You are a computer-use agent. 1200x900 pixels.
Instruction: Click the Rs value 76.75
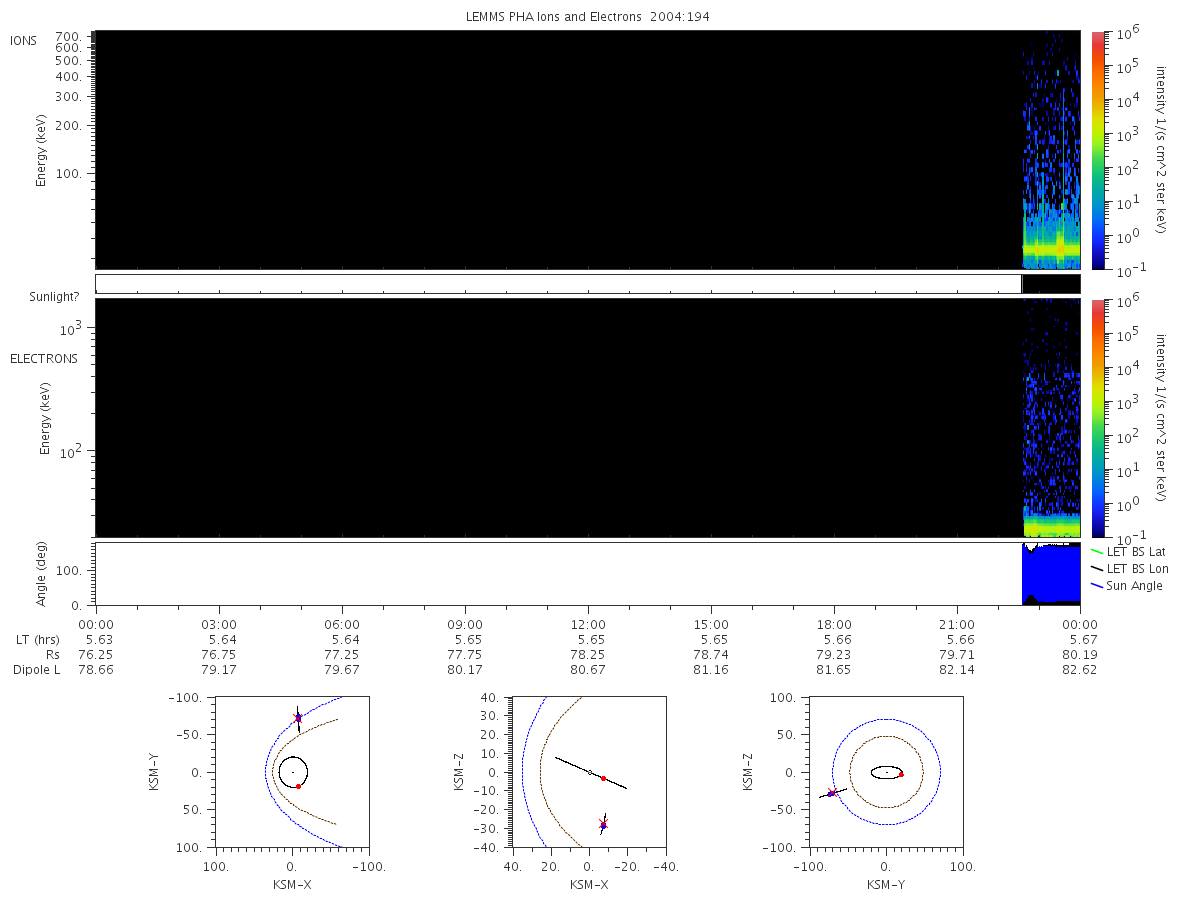(219, 655)
